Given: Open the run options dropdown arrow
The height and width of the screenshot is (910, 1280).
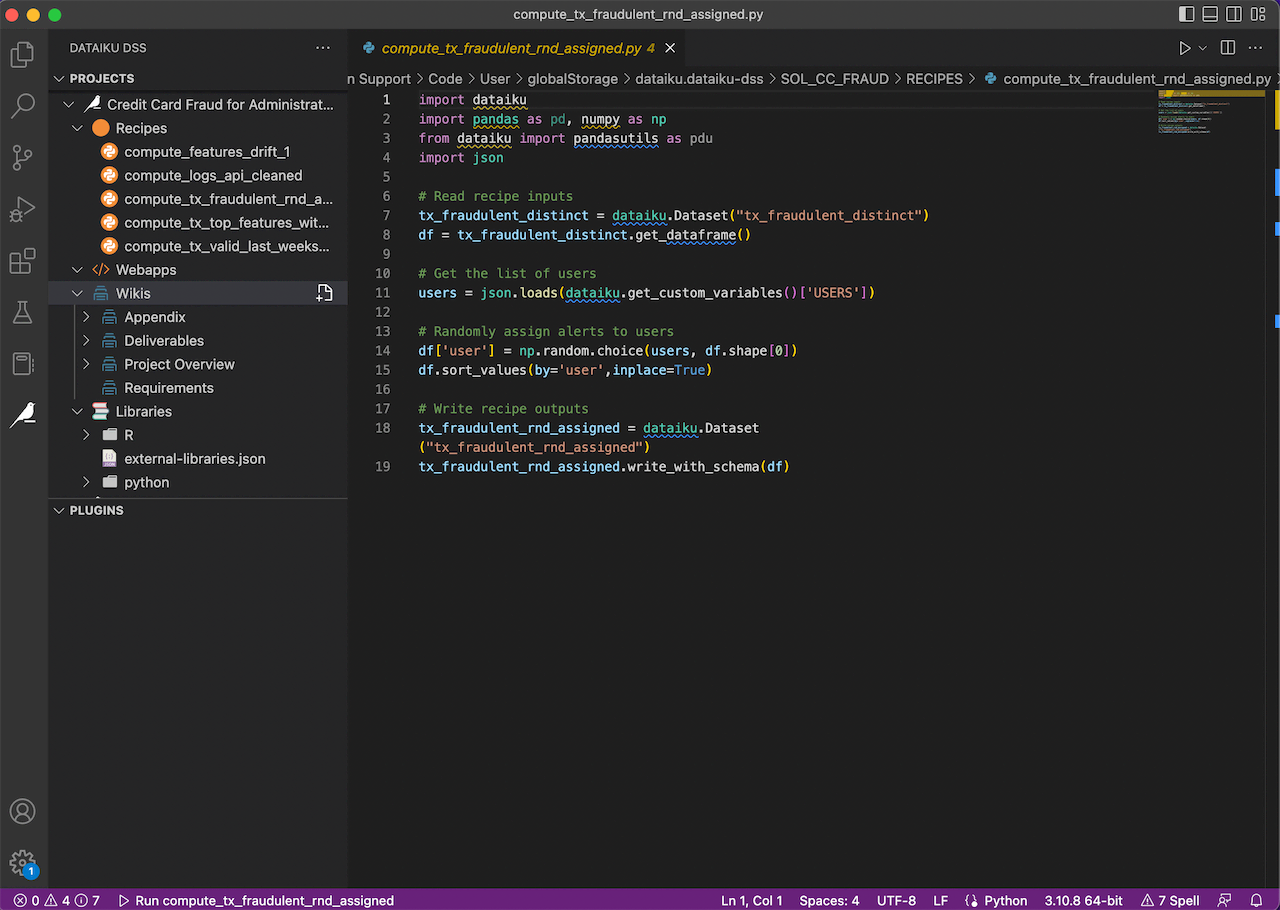Looking at the screenshot, I should (x=1202, y=48).
